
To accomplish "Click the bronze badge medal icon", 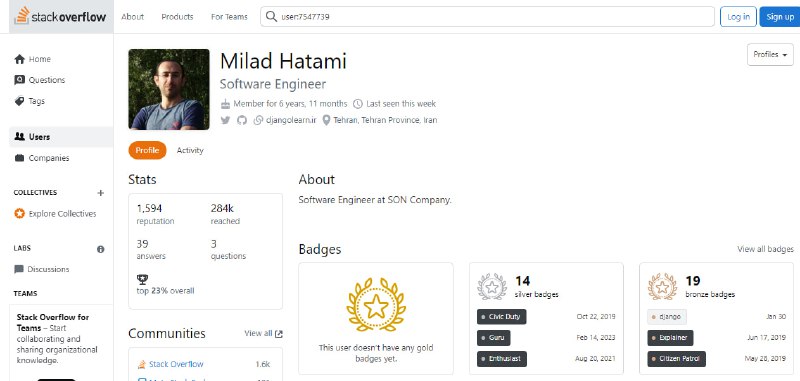I will tap(662, 286).
